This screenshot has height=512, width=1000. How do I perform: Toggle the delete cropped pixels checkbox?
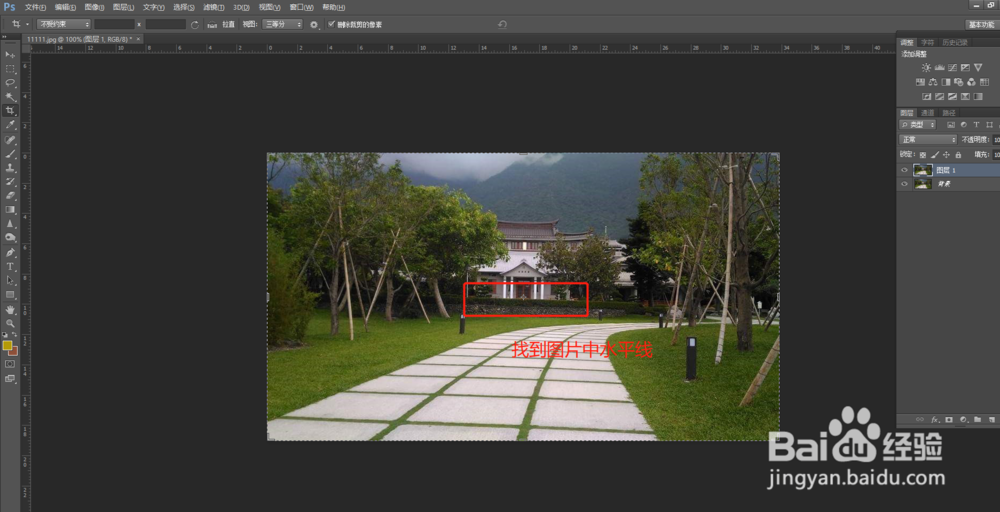click(x=331, y=24)
